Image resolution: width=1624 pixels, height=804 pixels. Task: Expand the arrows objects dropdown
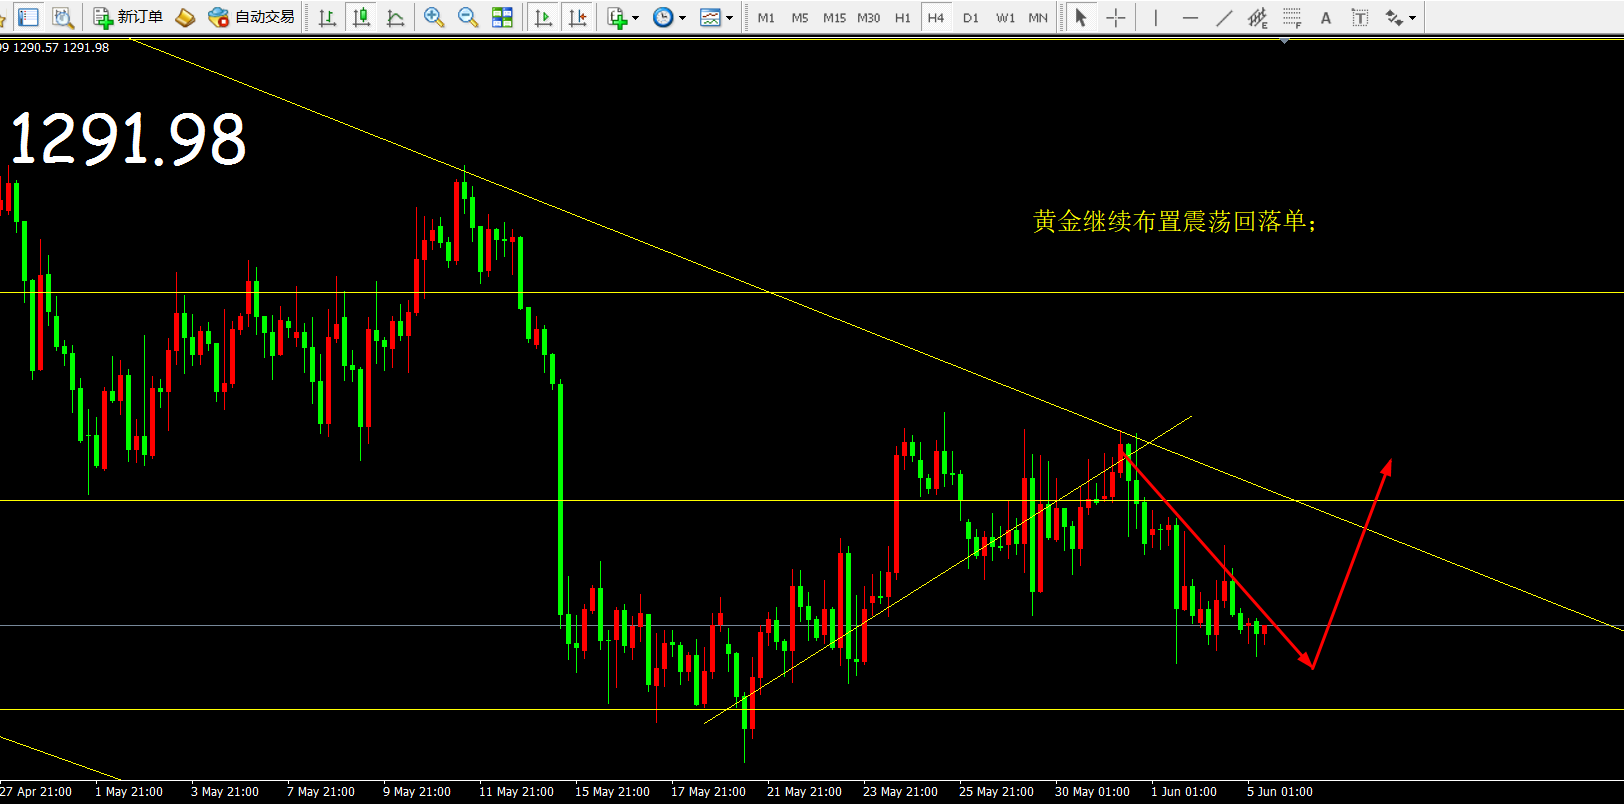click(1413, 18)
